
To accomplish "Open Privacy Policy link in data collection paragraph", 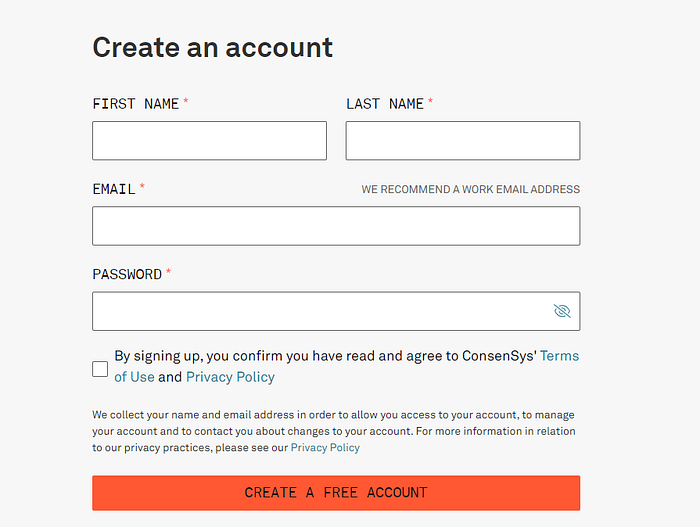I will 325,448.
